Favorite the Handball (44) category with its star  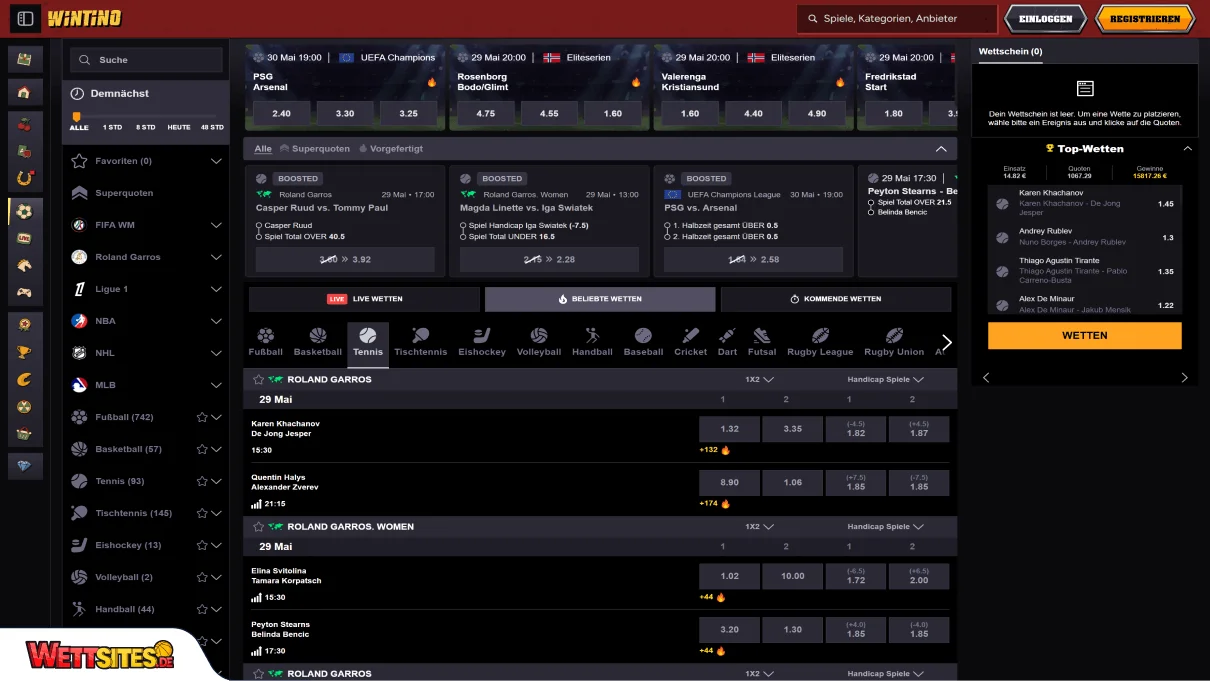(x=202, y=609)
